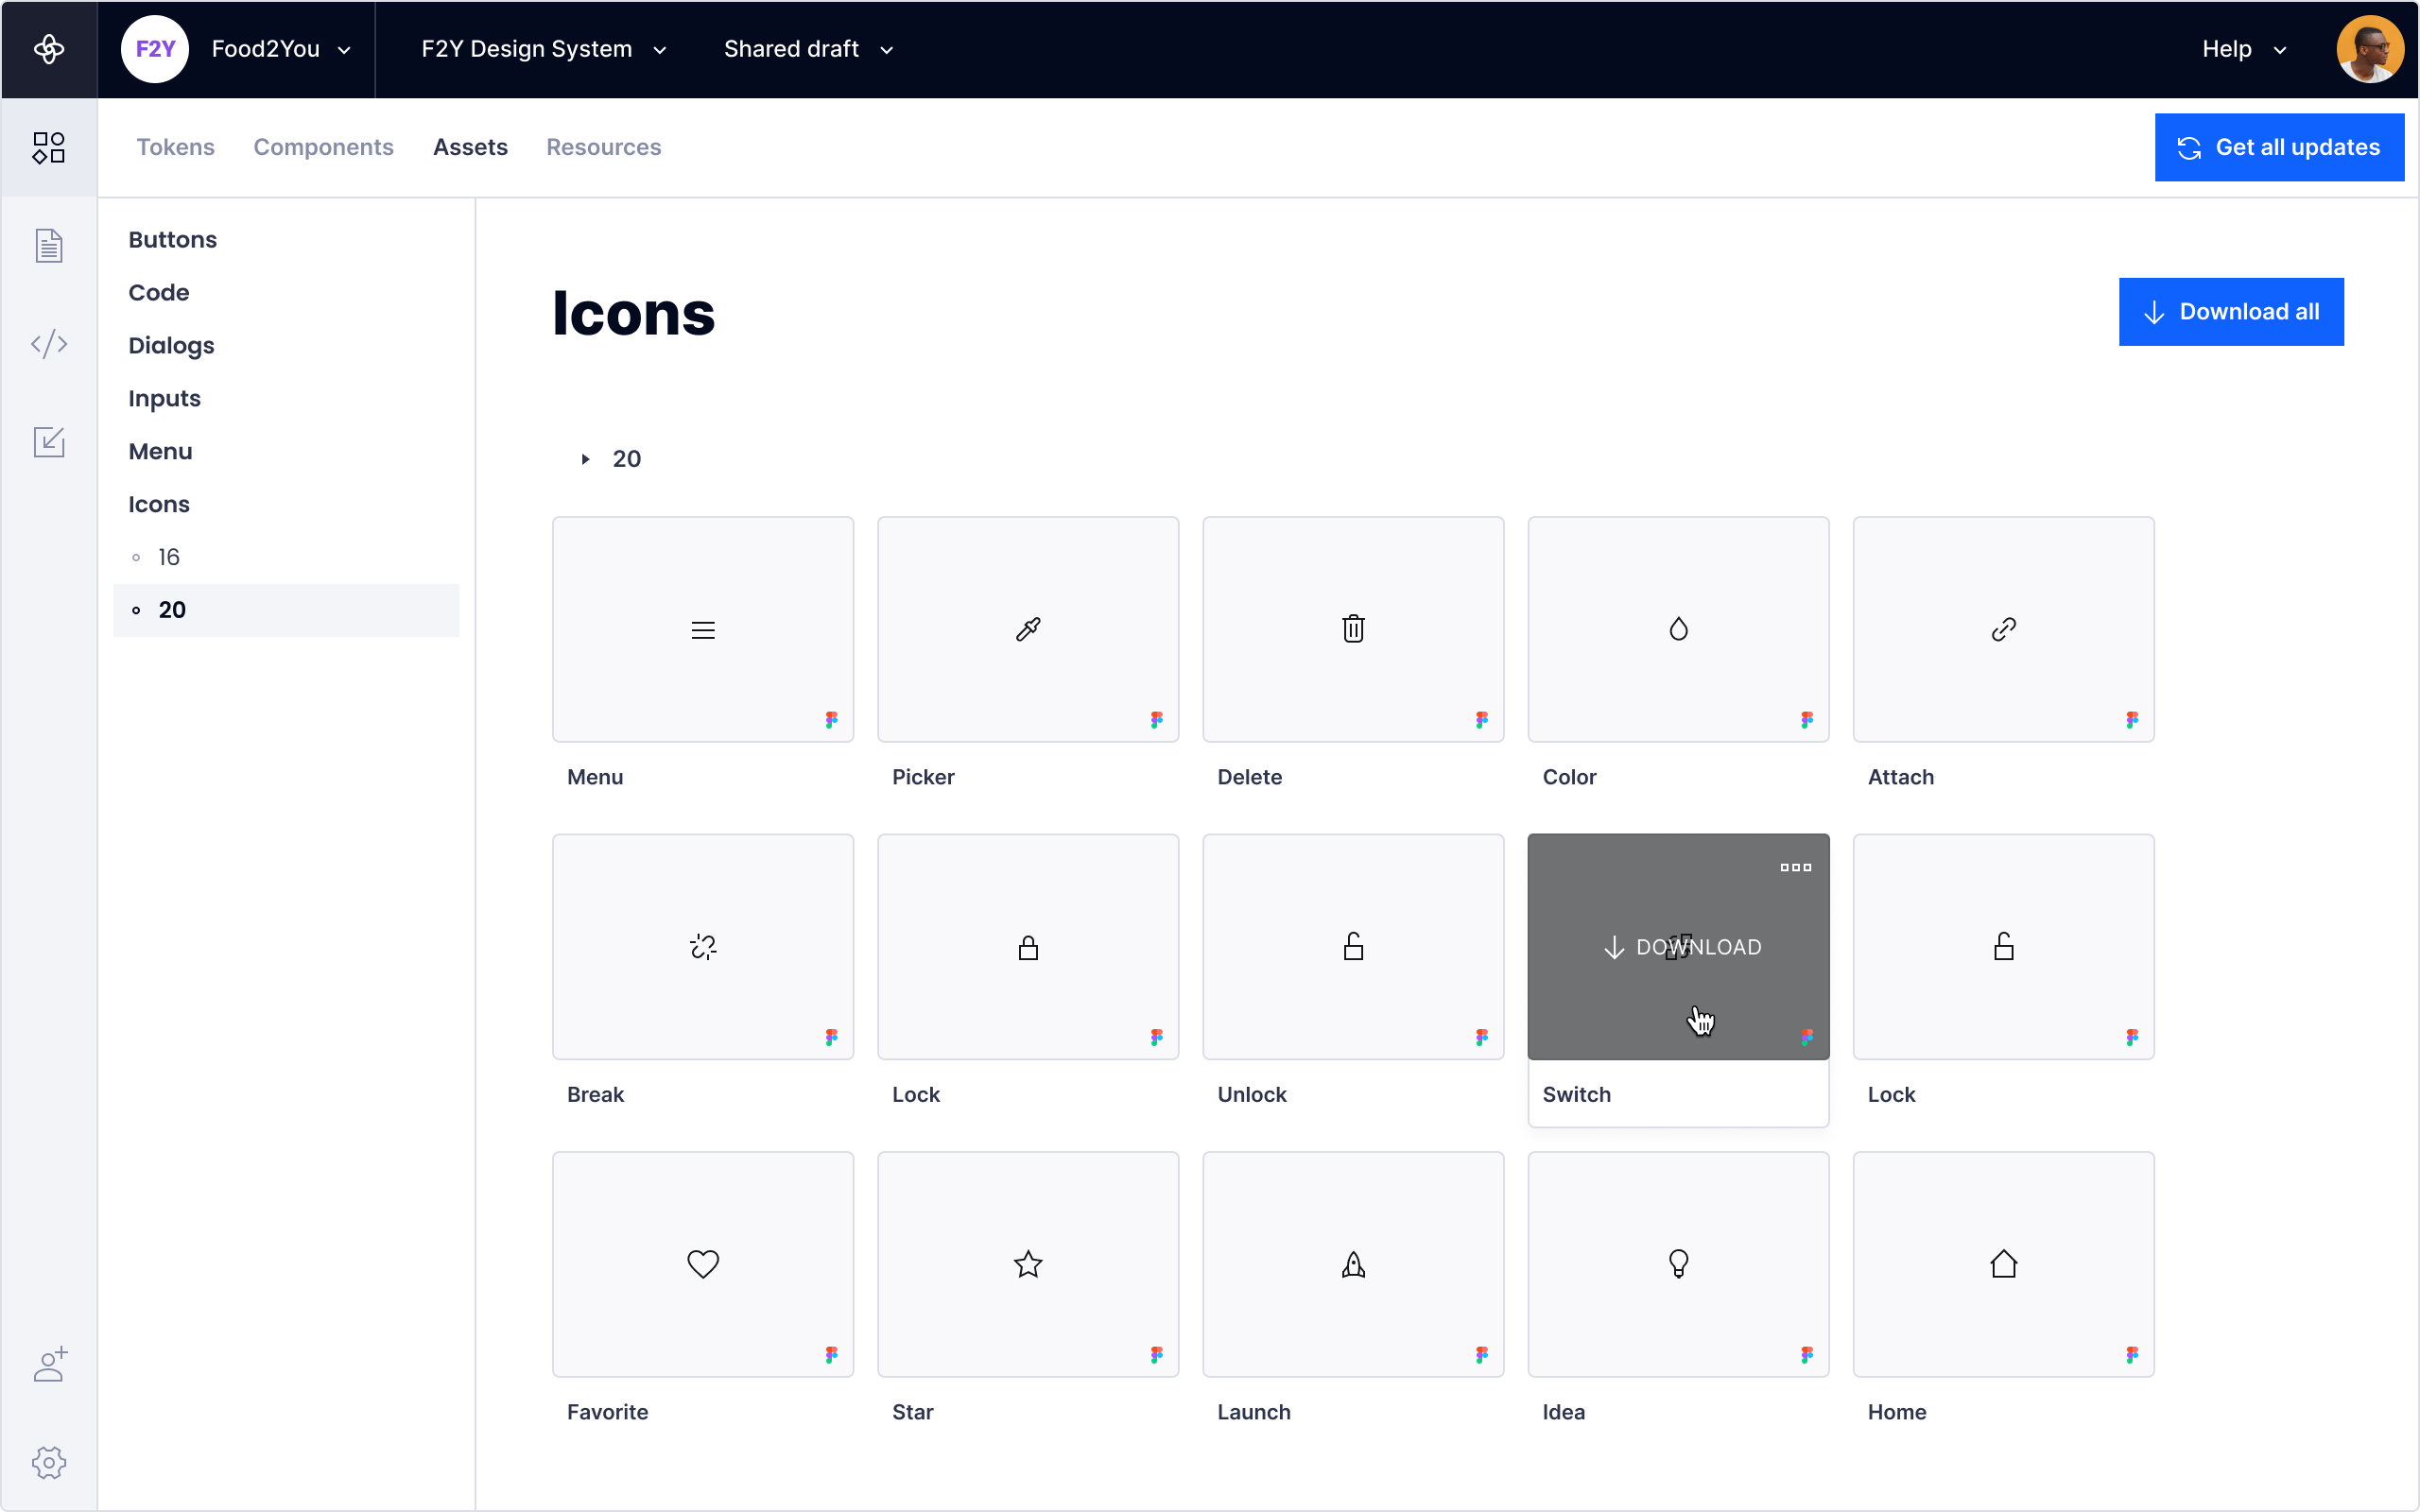
Task: Collapse the 20 icons group disclosure triangle
Action: click(585, 458)
